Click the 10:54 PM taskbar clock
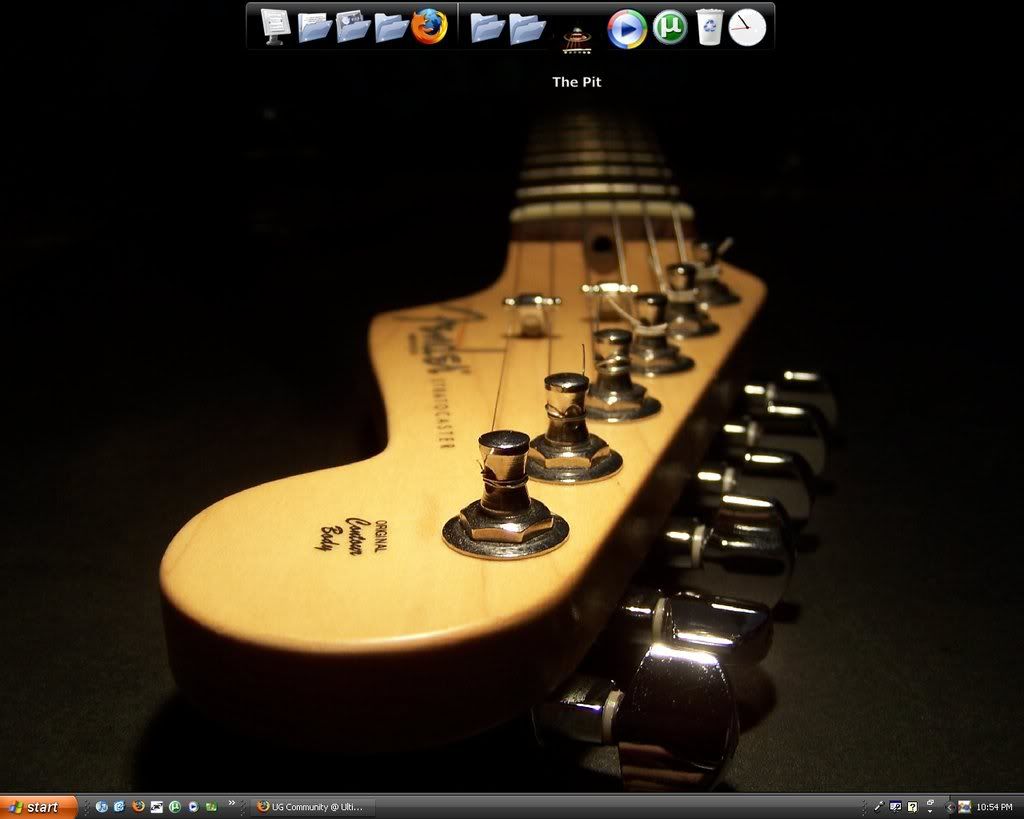Screen dimensions: 1024x819 coord(994,807)
